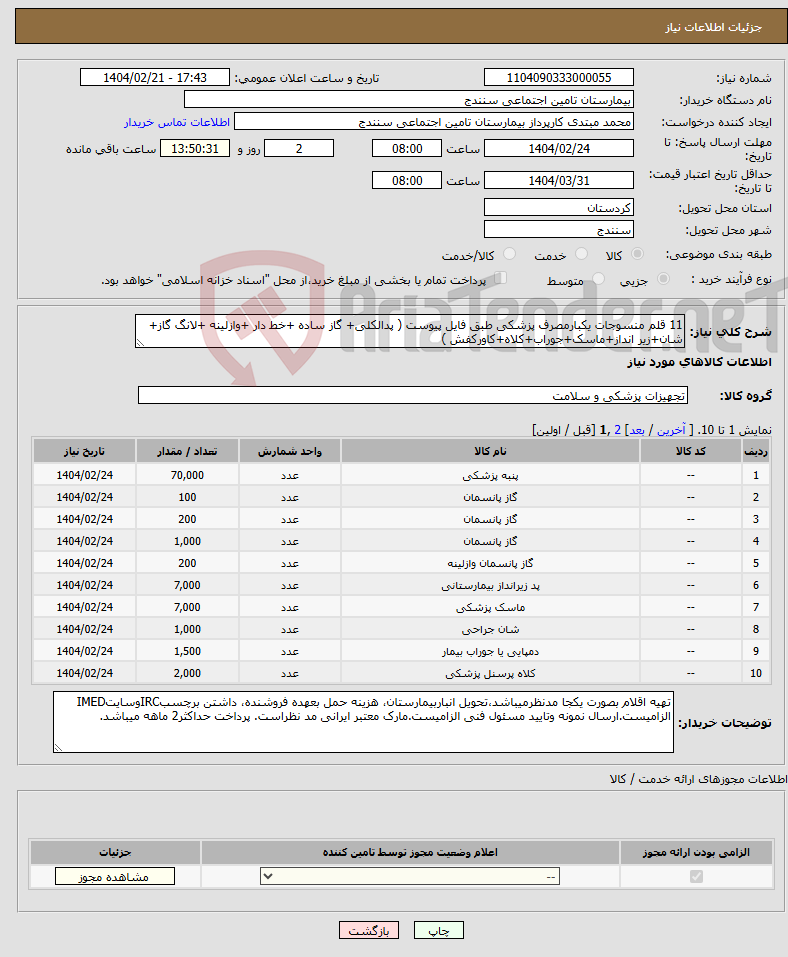Screen dimensions: 788x957
Task: Select the جزیی purchase type radio
Action: pyautogui.click(x=663, y=279)
